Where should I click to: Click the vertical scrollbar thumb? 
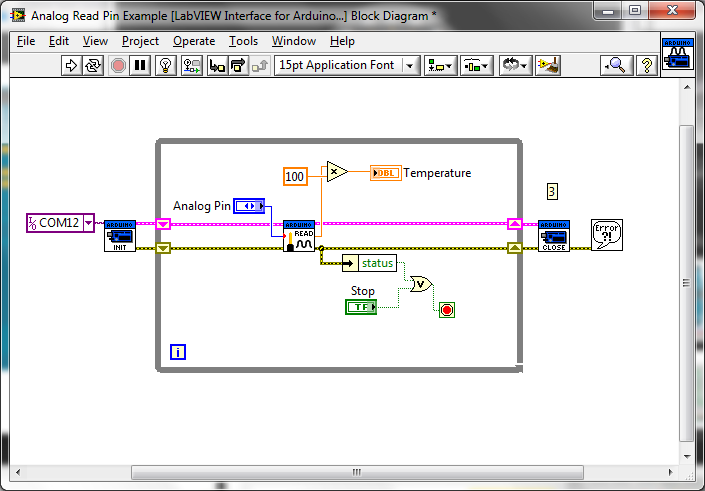(687, 283)
